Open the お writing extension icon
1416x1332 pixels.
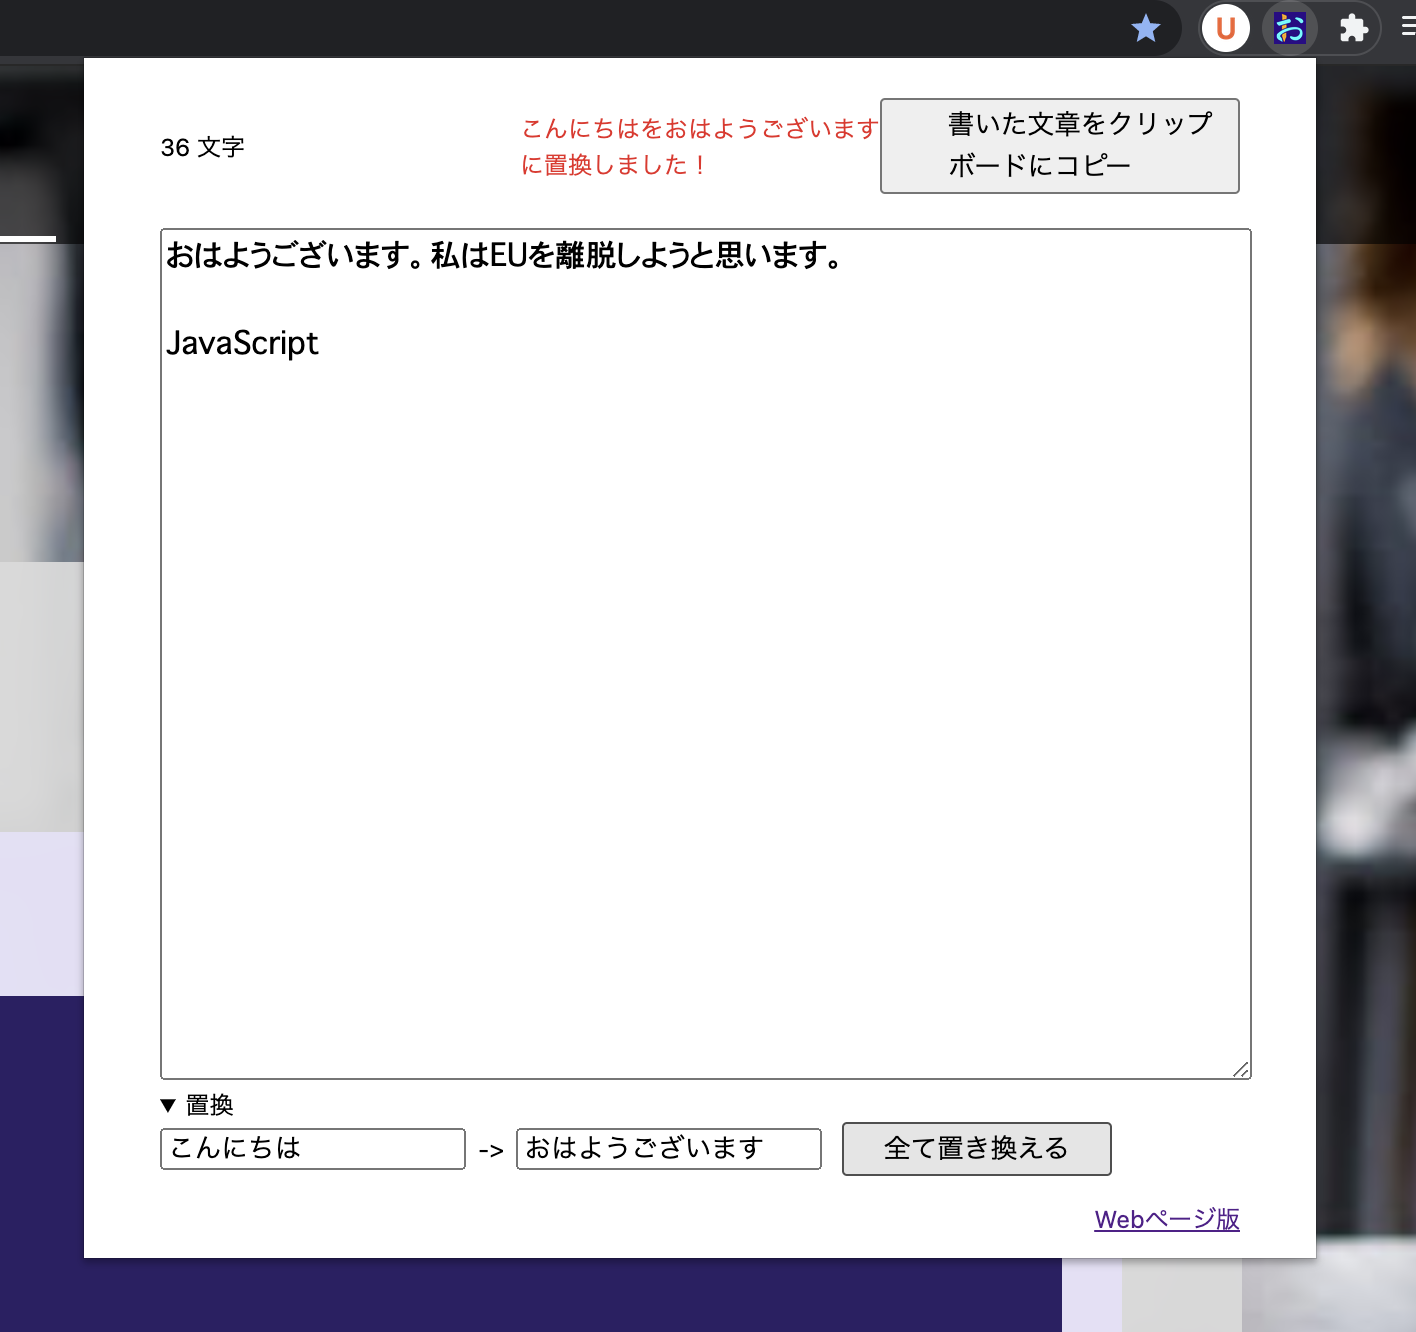tap(1290, 28)
